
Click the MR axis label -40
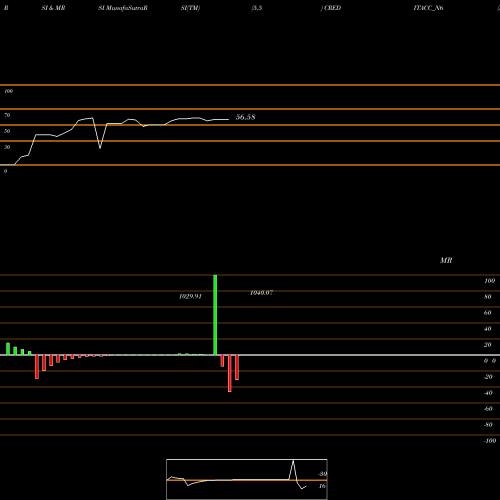(488, 393)
